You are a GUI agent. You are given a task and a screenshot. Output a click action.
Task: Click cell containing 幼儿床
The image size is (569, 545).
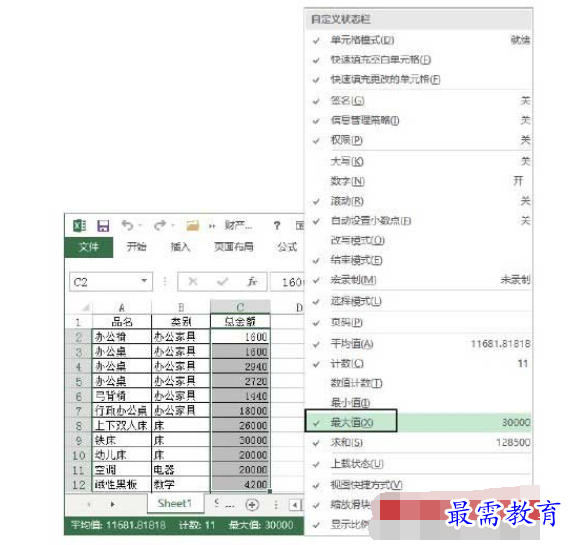click(x=122, y=455)
